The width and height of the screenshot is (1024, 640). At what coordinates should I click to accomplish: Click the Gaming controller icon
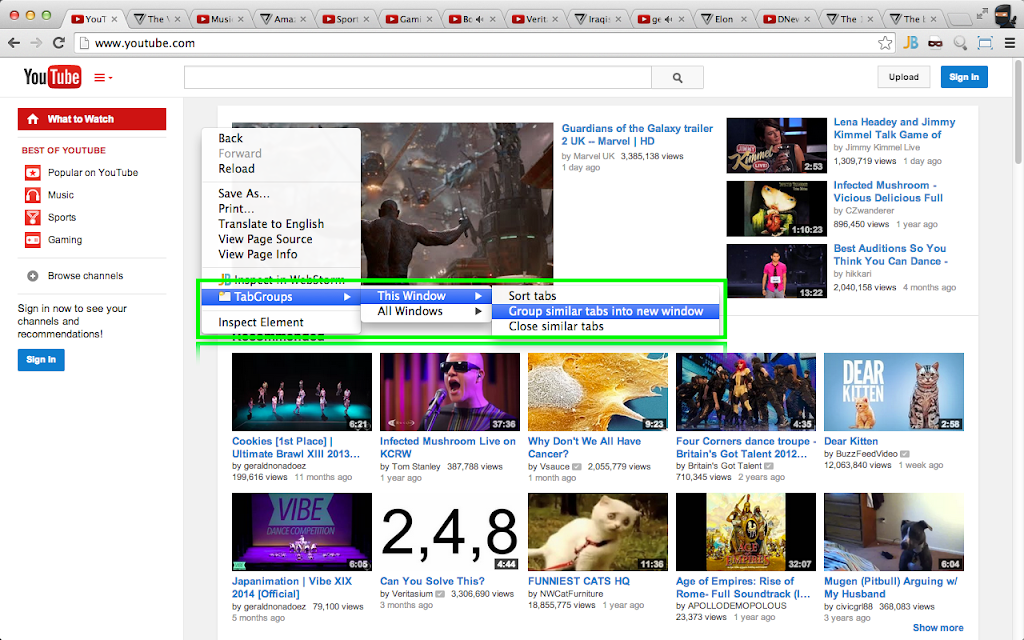[33, 240]
